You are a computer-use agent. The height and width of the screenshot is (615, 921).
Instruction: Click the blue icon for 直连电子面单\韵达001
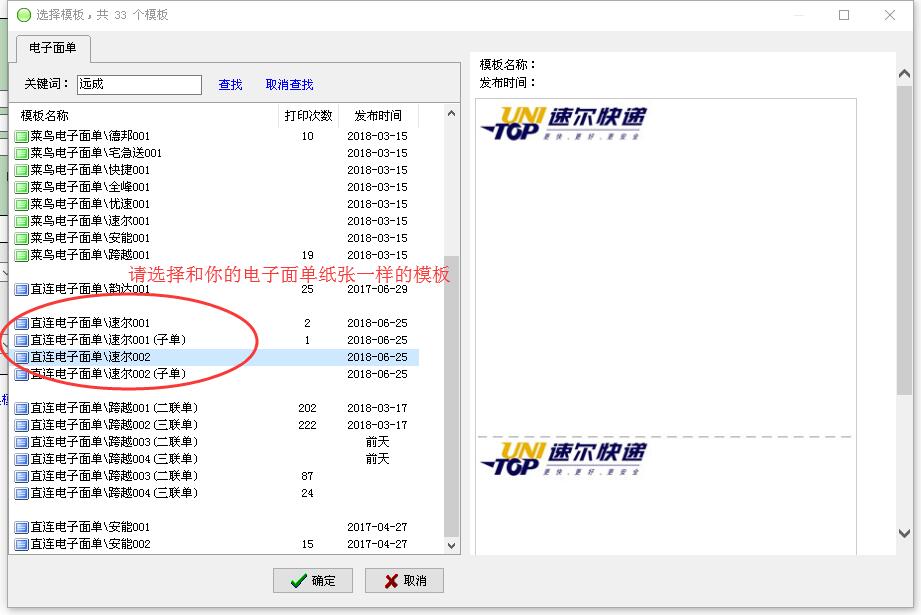pos(22,289)
